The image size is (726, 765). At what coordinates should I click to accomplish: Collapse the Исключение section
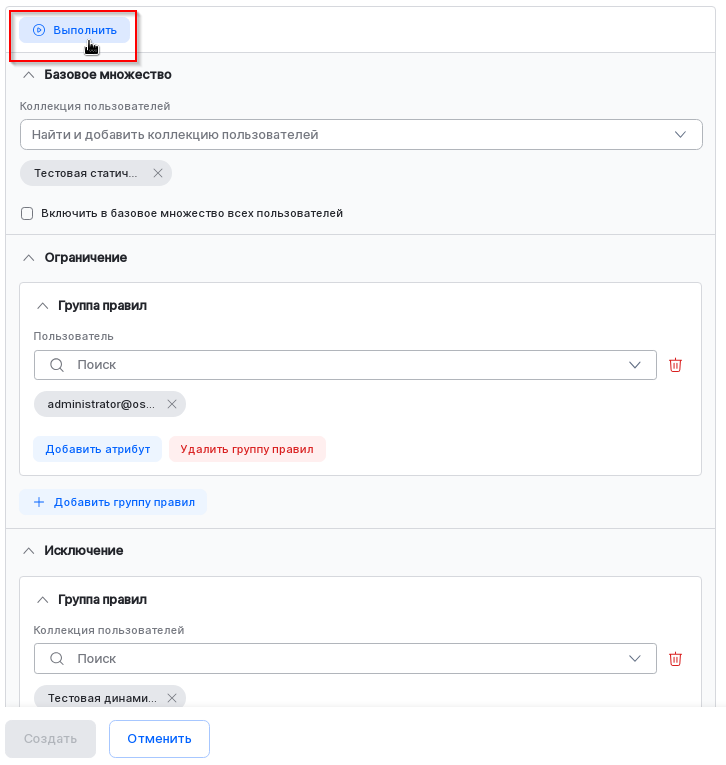(28, 551)
